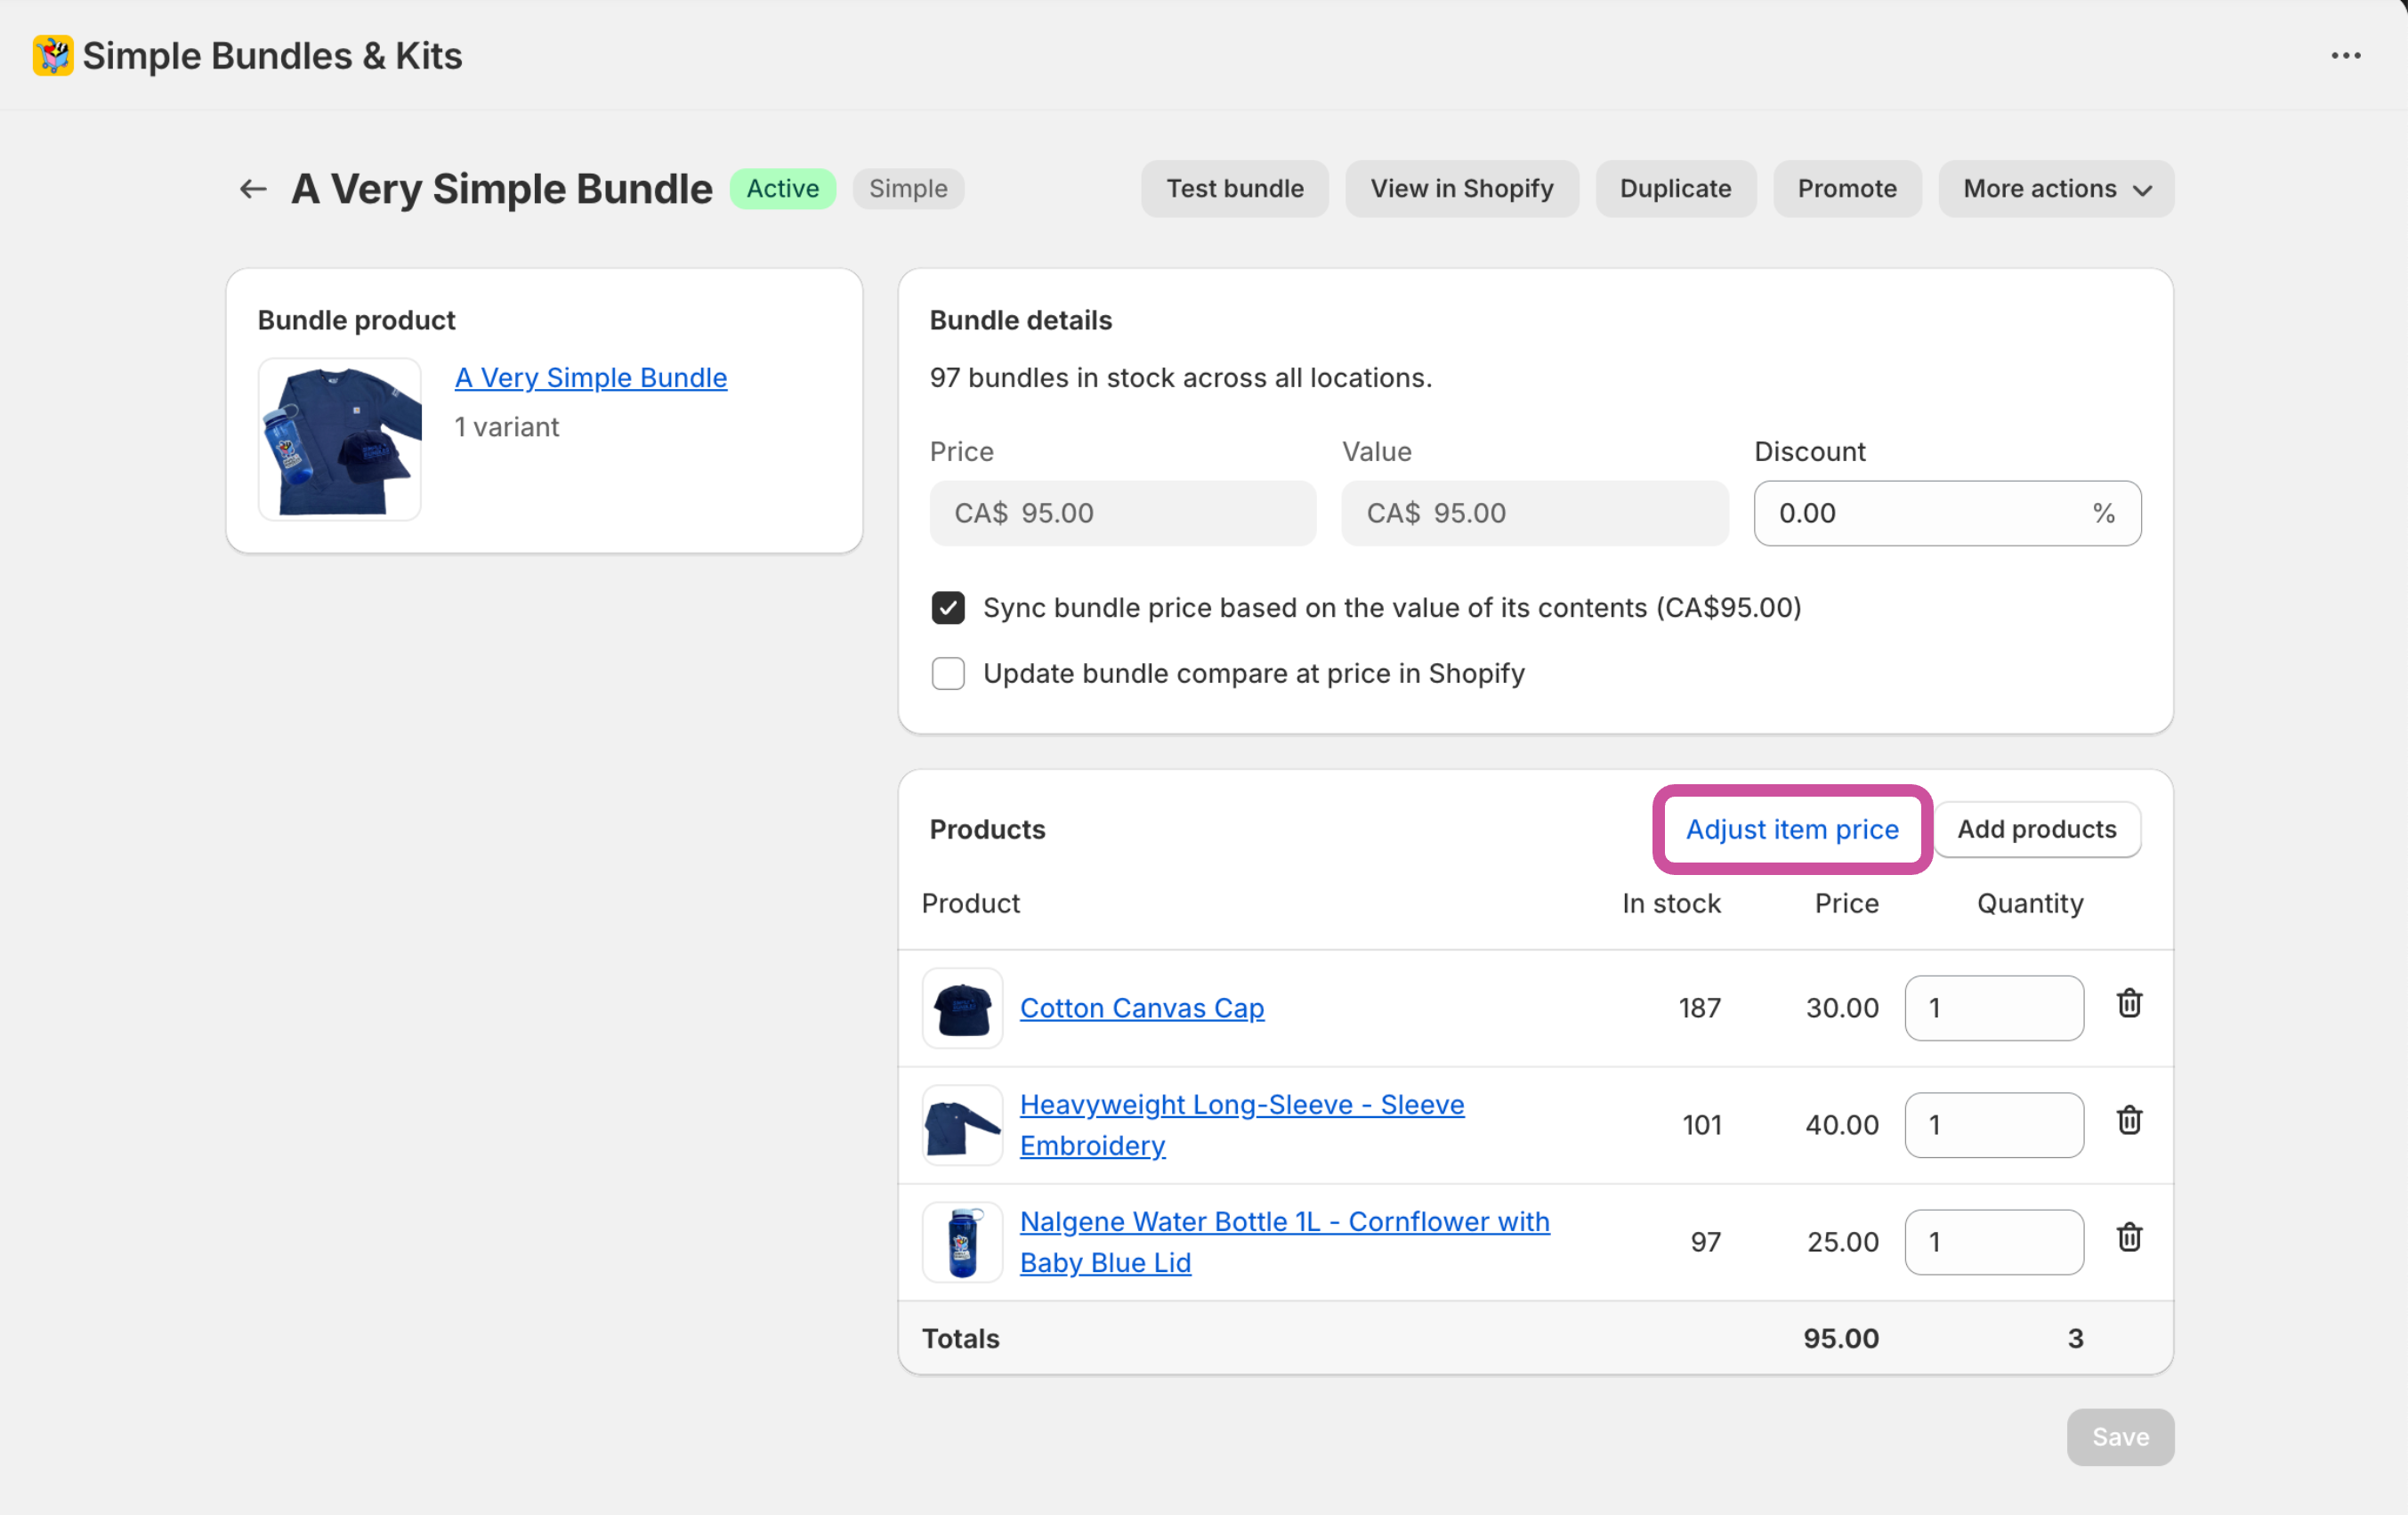Edit quantity for Cotton Canvas Cap
The width and height of the screenshot is (2408, 1515).
click(x=1994, y=1008)
